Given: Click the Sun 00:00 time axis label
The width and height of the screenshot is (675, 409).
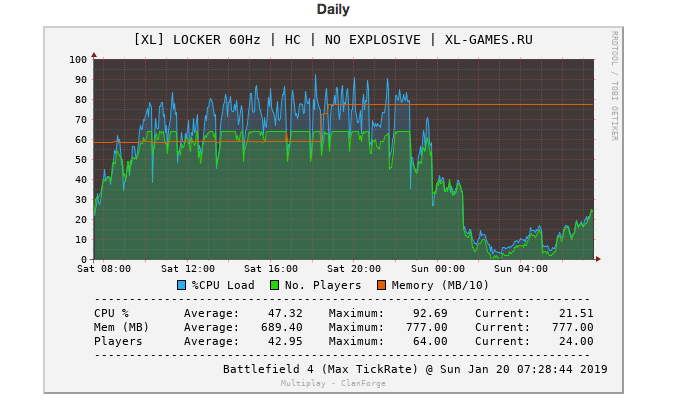Looking at the screenshot, I should click(437, 269).
